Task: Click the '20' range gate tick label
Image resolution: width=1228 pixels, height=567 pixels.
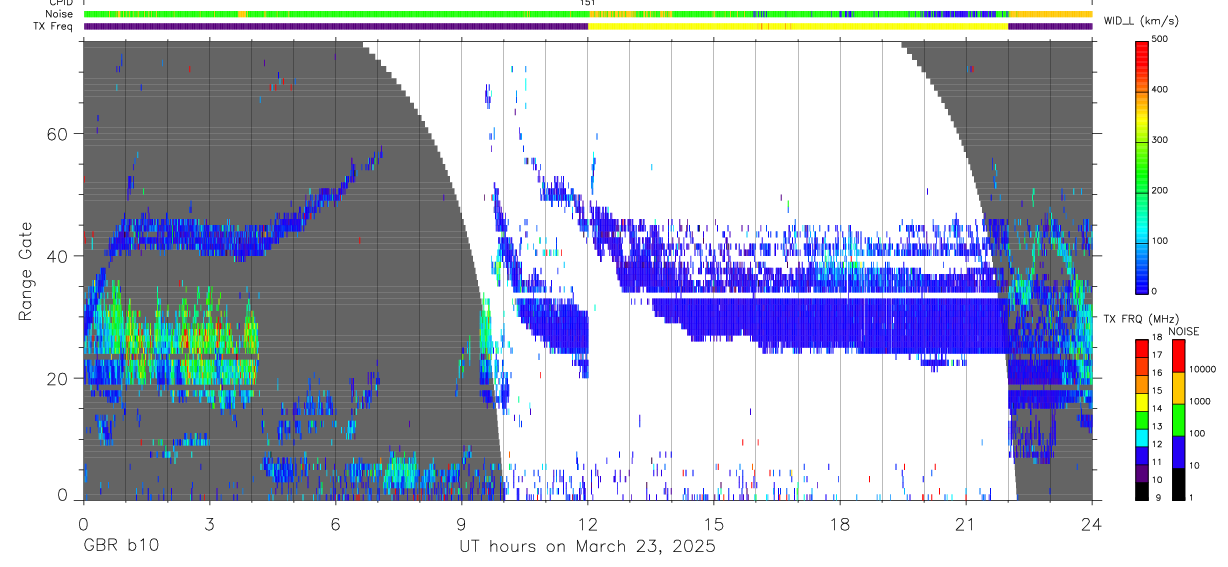Action: point(56,378)
